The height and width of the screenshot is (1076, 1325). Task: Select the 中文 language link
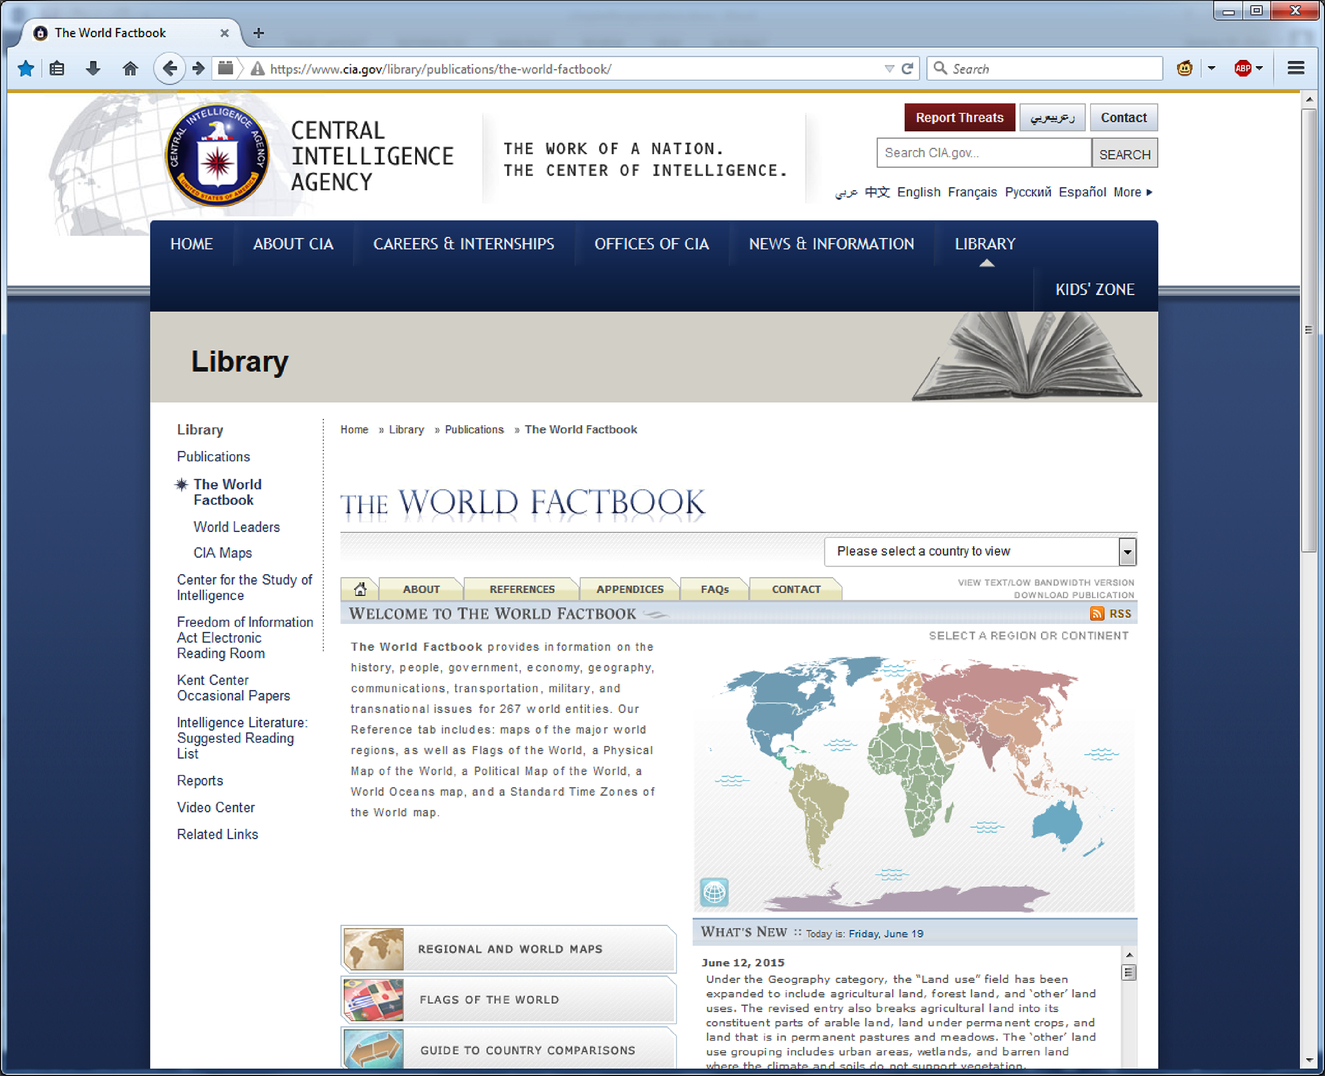(877, 192)
